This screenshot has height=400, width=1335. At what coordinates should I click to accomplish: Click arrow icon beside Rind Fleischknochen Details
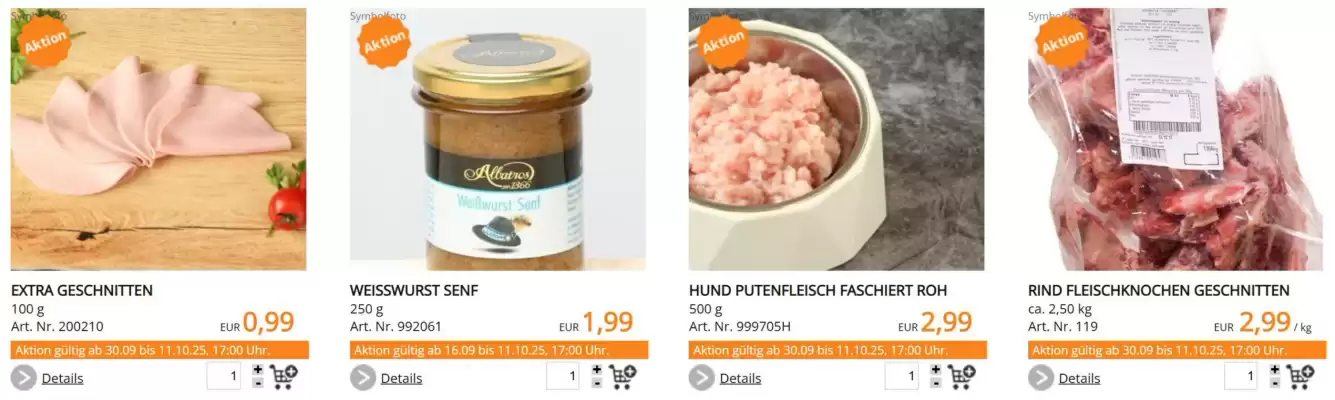1041,378
